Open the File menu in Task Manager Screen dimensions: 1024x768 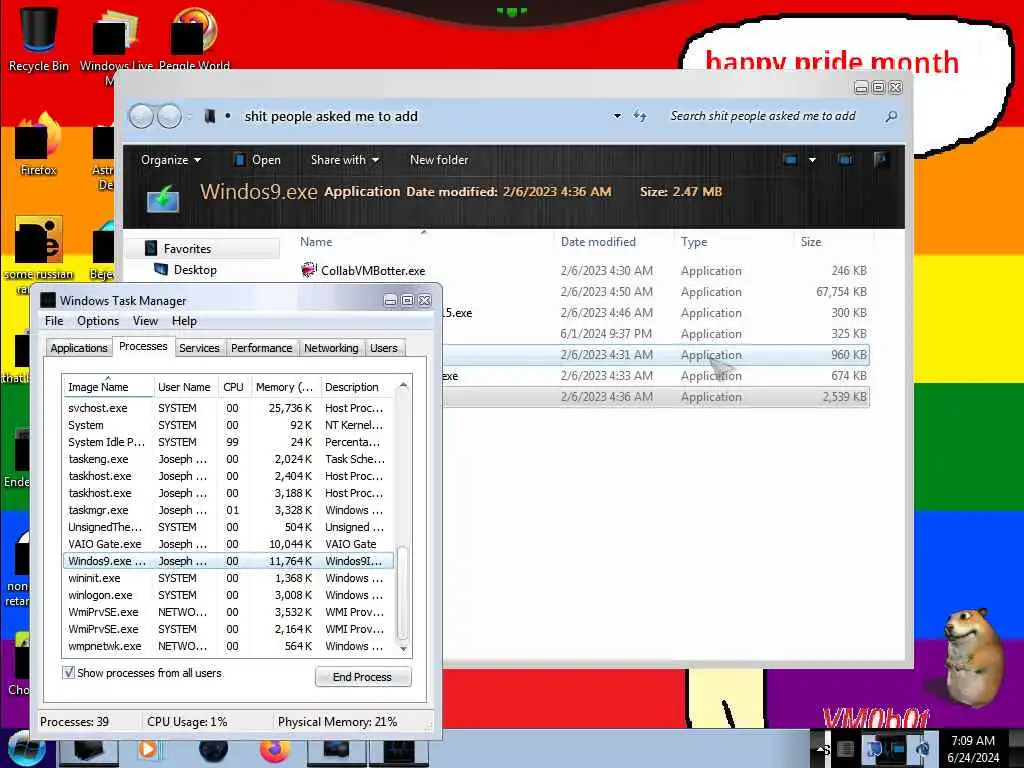coord(54,321)
